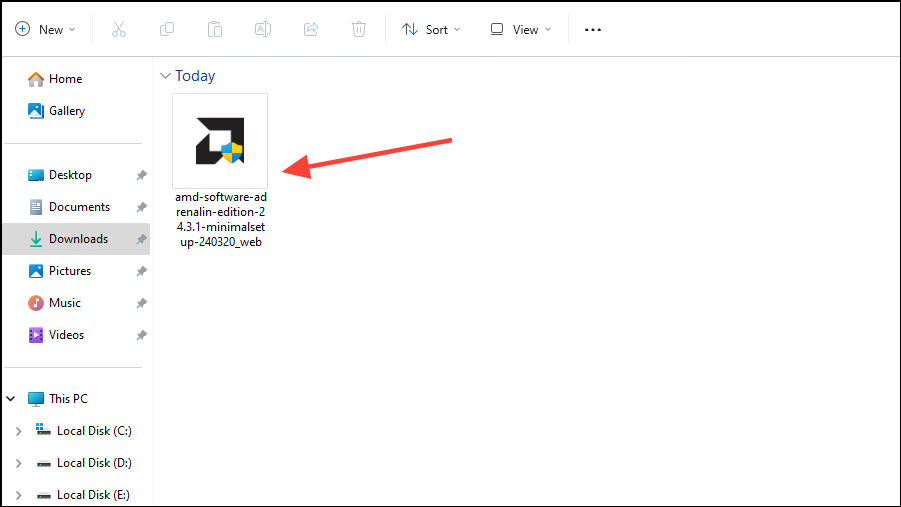Collapse the Today group chevron
This screenshot has height=507, width=901.
165,76
